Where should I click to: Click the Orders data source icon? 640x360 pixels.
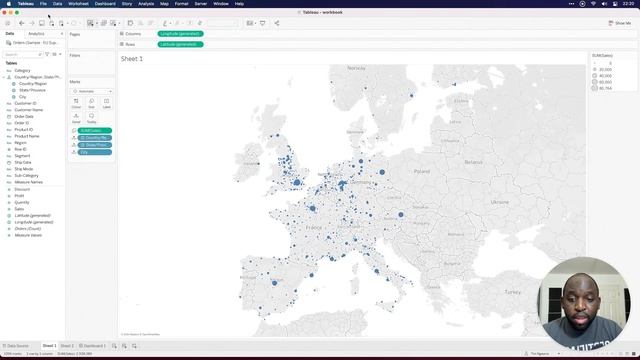click(9, 43)
